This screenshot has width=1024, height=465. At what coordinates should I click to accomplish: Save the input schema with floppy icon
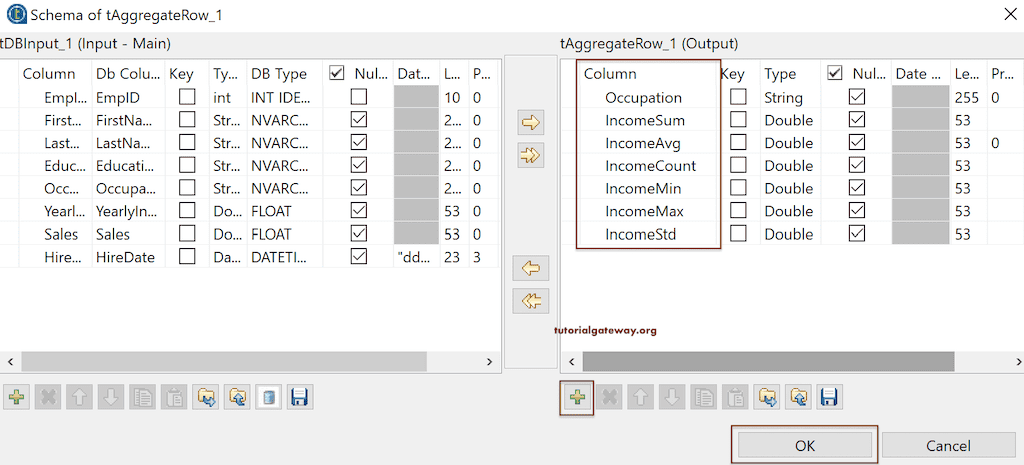[x=300, y=396]
